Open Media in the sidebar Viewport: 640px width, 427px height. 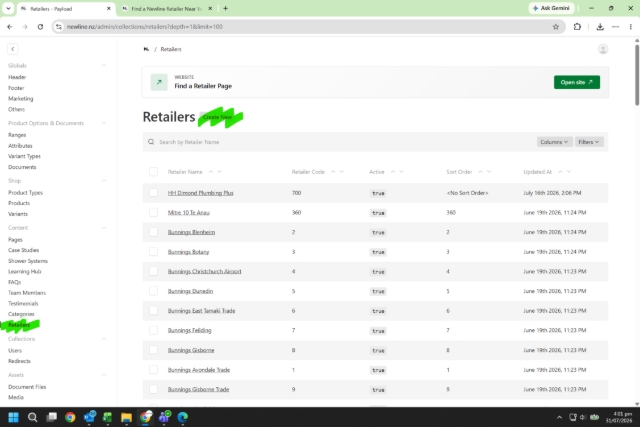pyautogui.click(x=16, y=397)
